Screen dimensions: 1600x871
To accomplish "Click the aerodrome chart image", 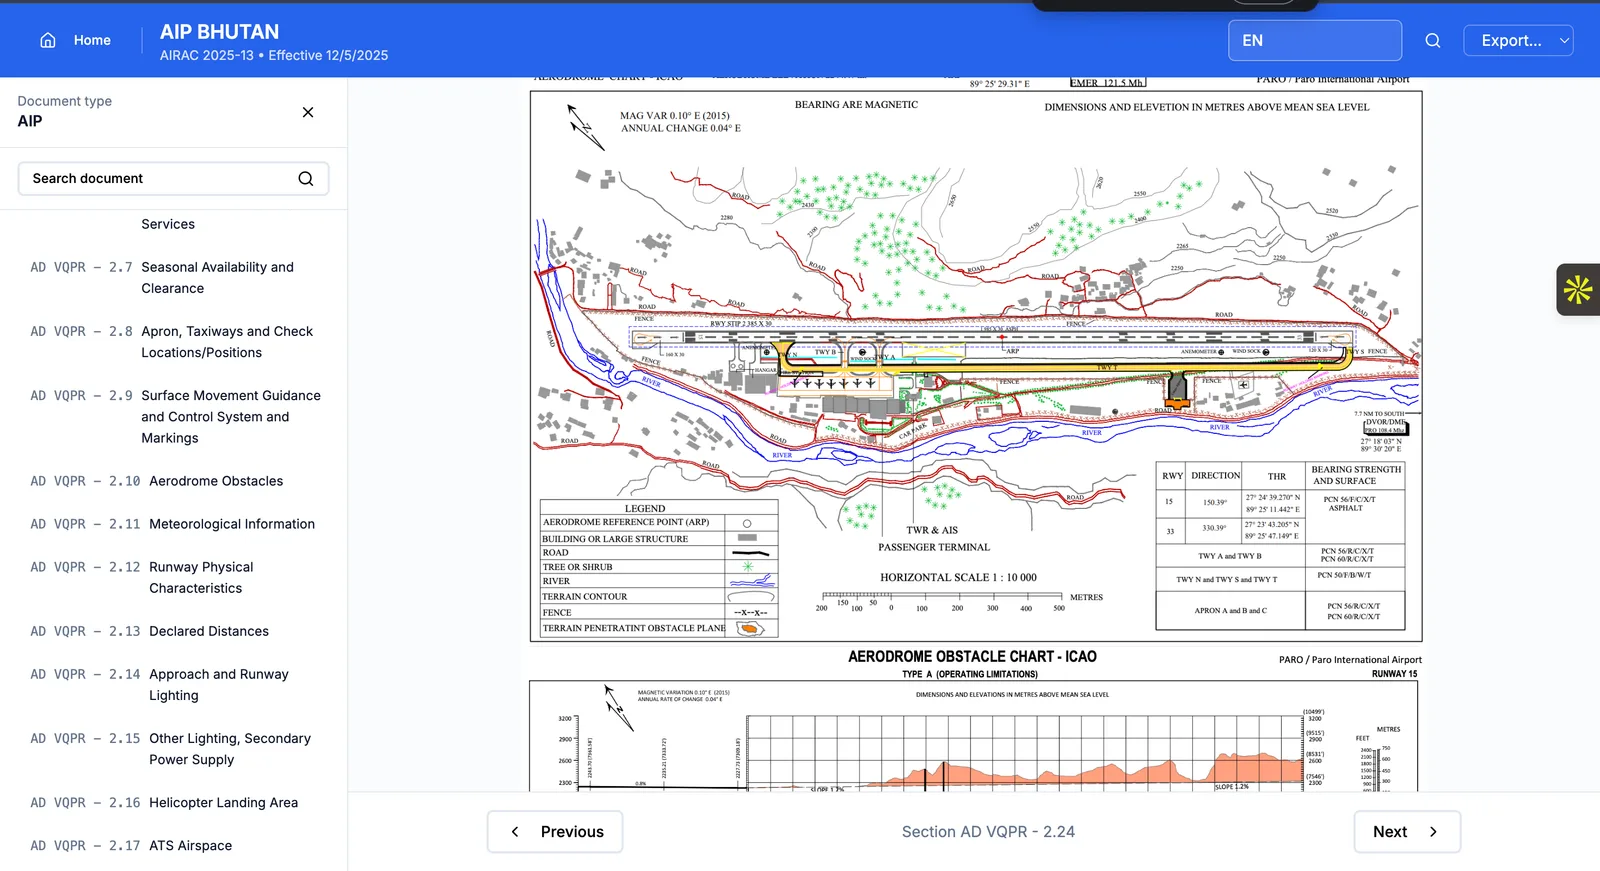I will pos(975,366).
